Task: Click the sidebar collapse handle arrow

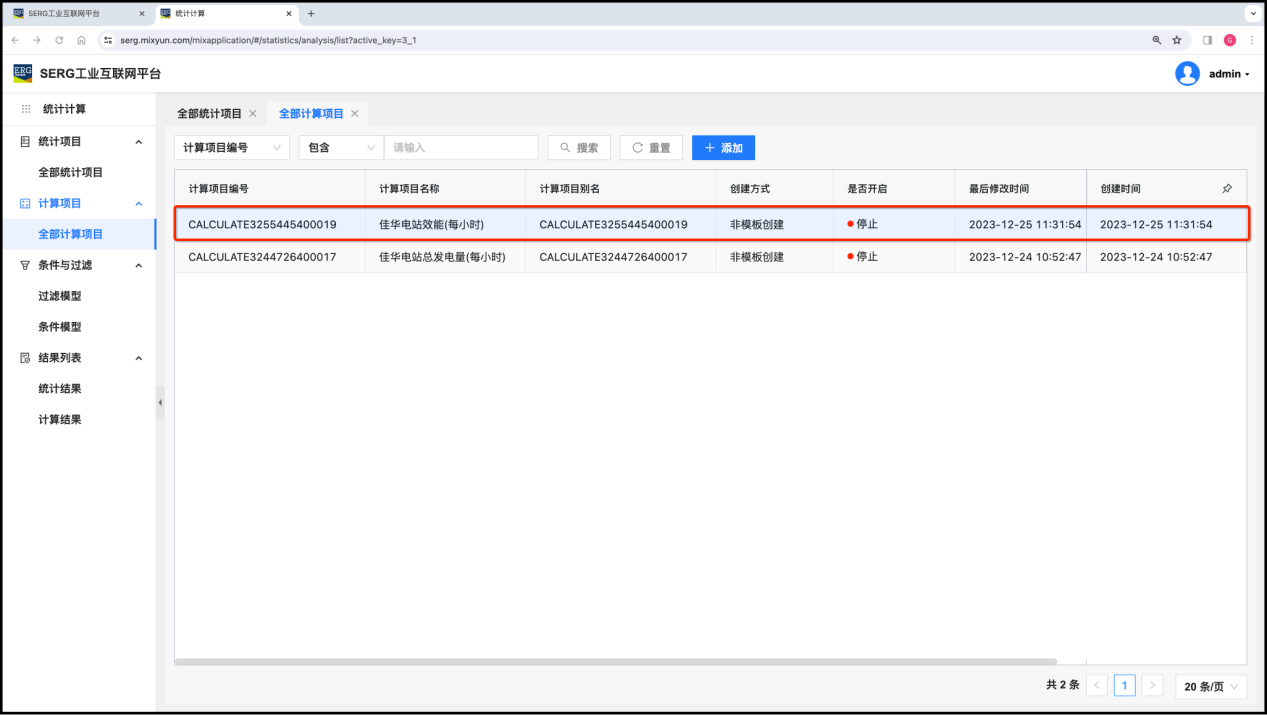Action: pyautogui.click(x=160, y=402)
